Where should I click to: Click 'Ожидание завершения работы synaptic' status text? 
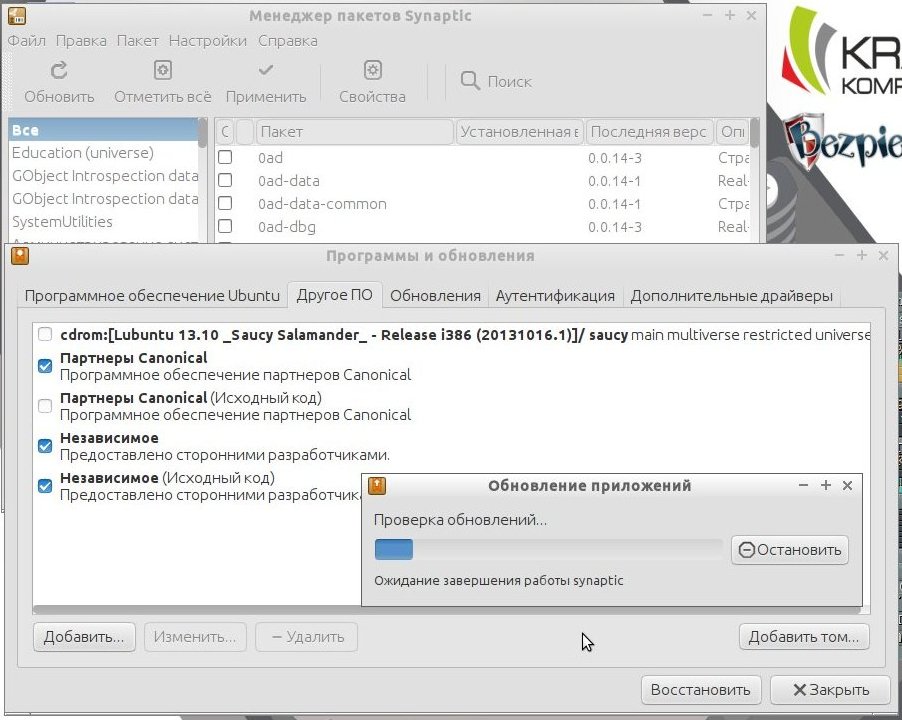499,580
